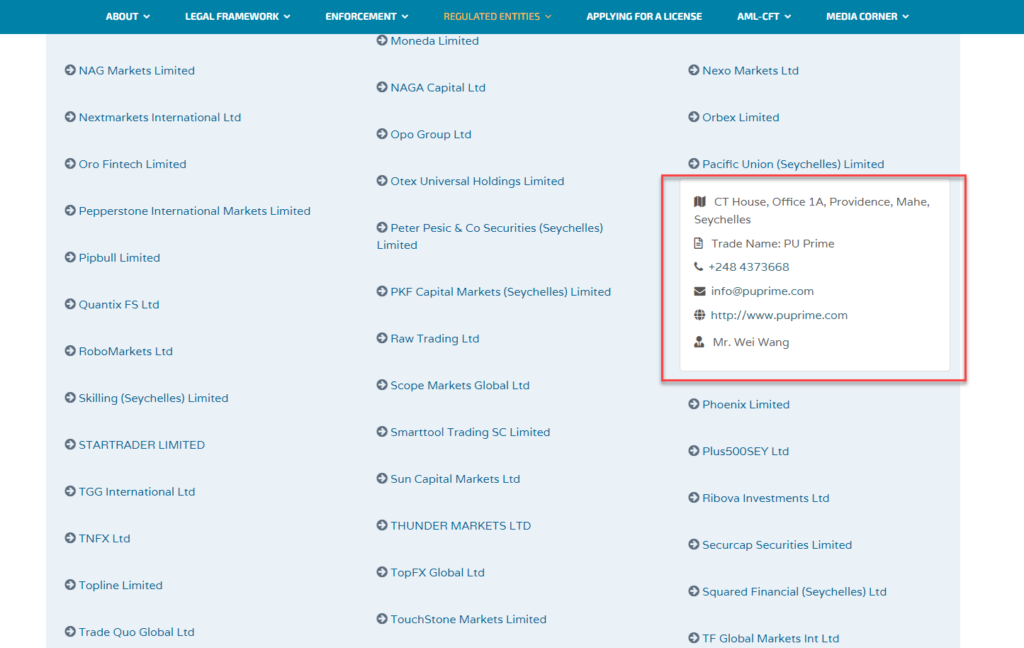This screenshot has width=1024, height=648.
Task: Click the arrow icon beside Quantix FS Ltd
Action: coord(70,304)
